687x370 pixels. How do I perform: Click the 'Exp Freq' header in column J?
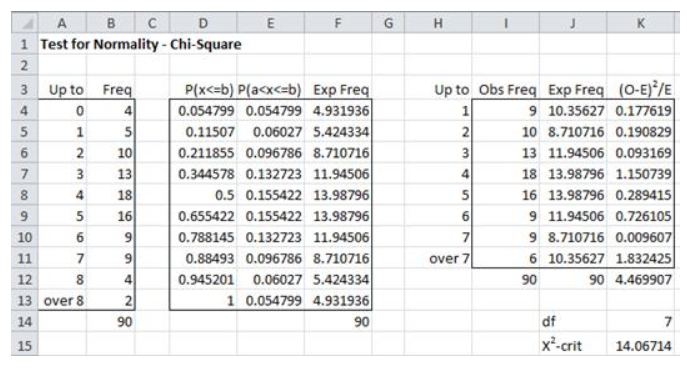(573, 89)
